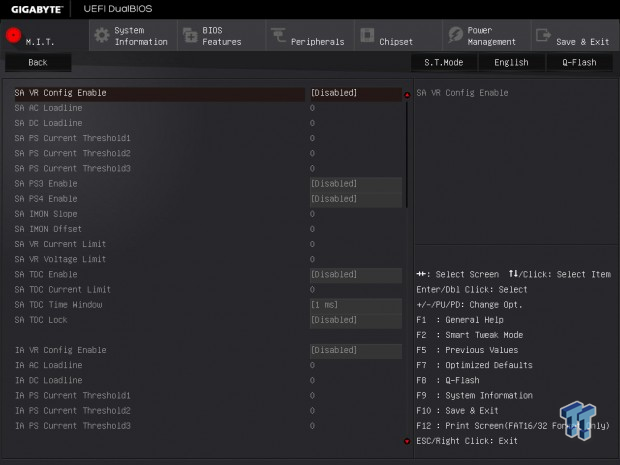The image size is (620, 465).
Task: Select SA PS Current Threshold1 value
Action: (312, 138)
